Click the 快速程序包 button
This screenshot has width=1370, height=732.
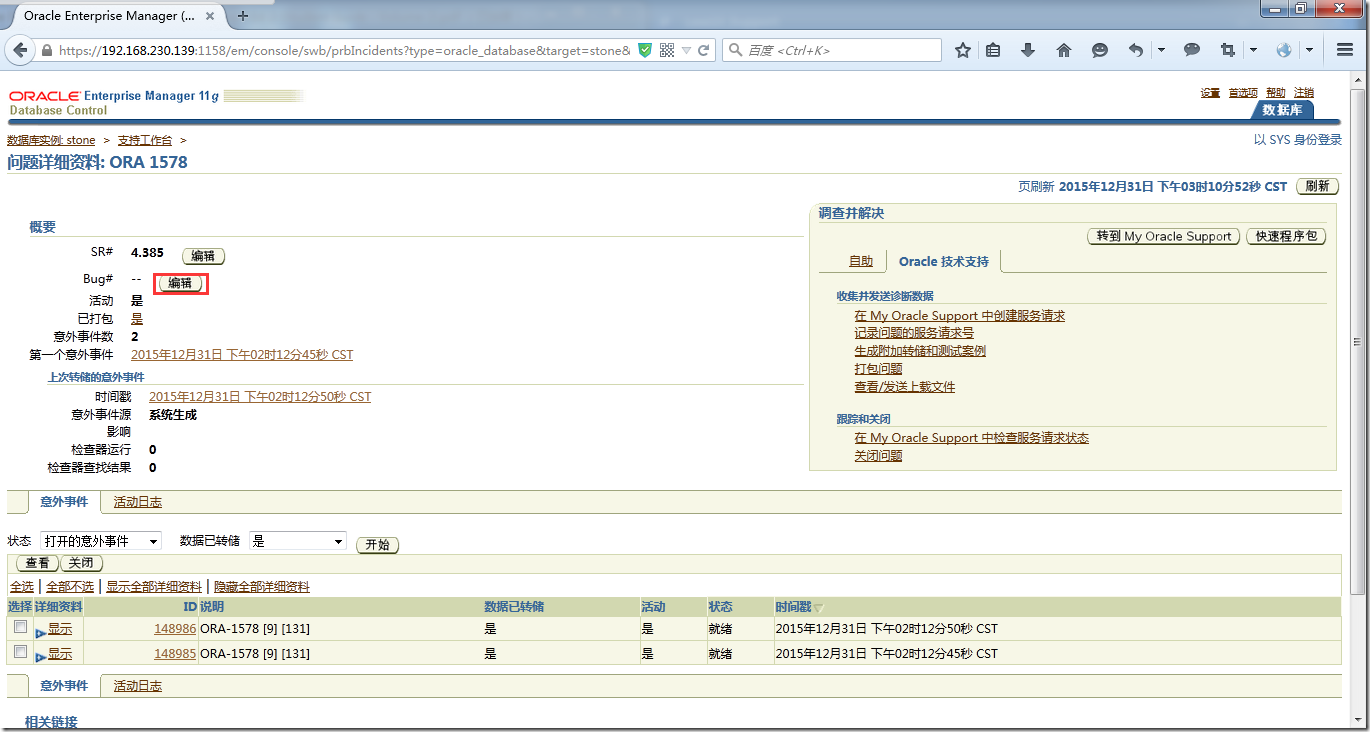point(1286,236)
